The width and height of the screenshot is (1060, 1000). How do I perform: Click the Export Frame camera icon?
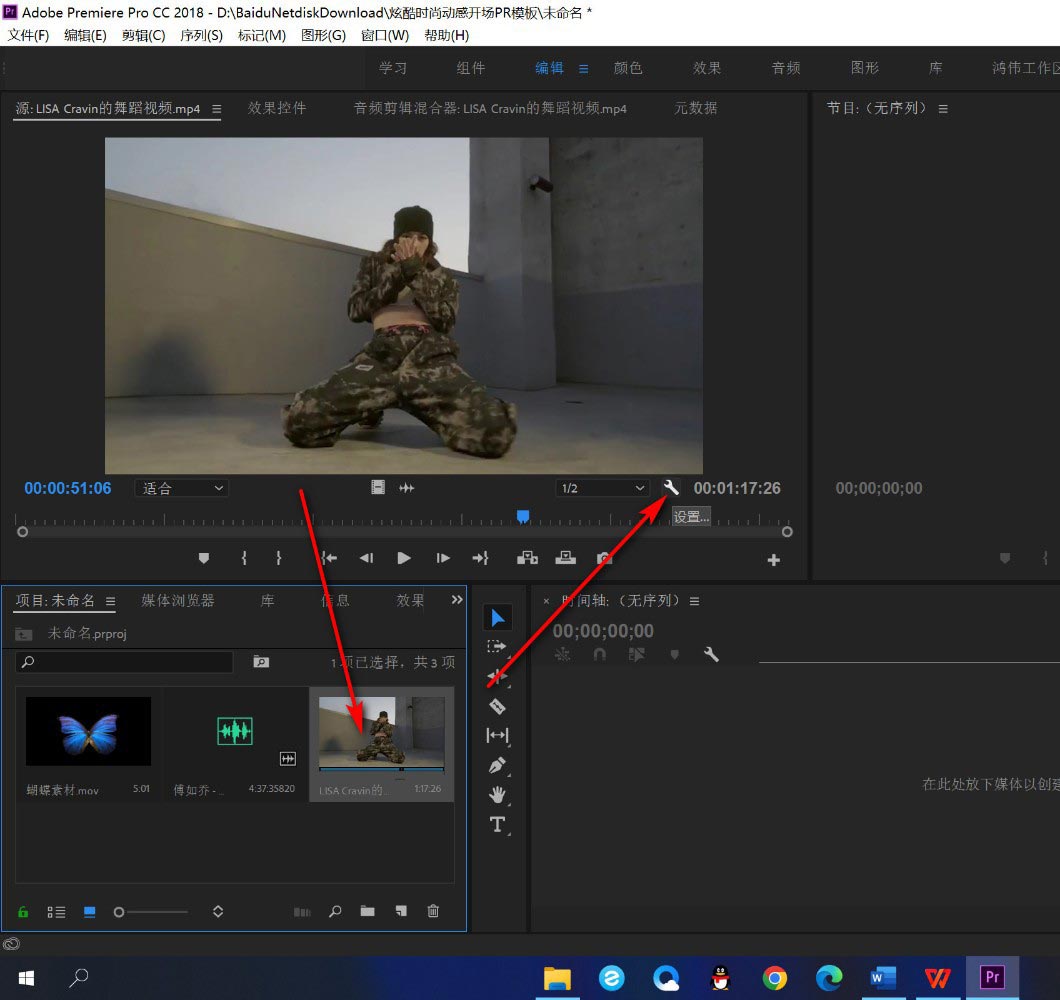click(x=604, y=558)
